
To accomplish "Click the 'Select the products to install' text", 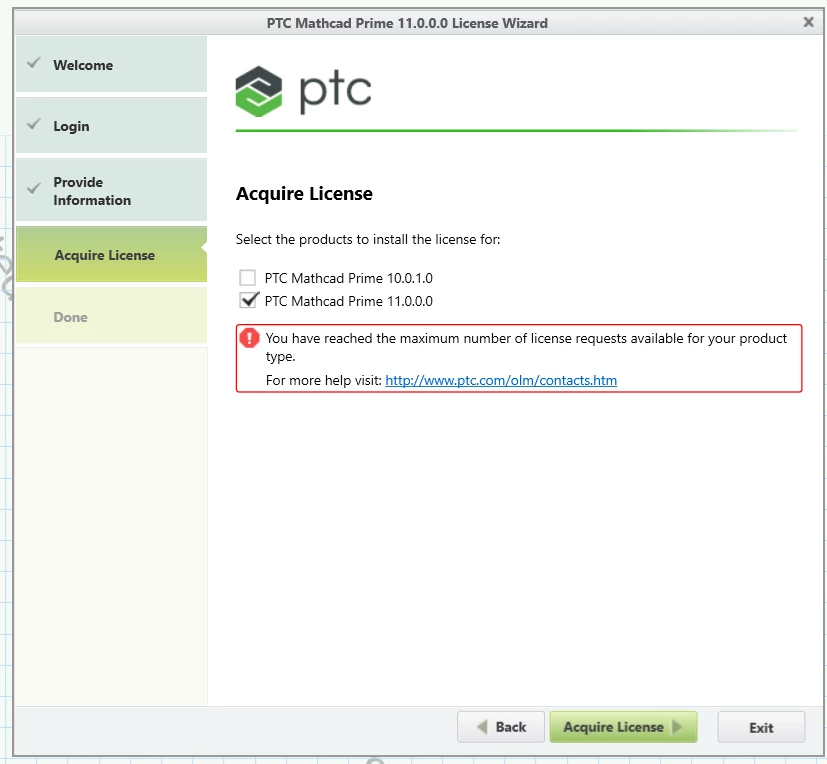I will [368, 239].
